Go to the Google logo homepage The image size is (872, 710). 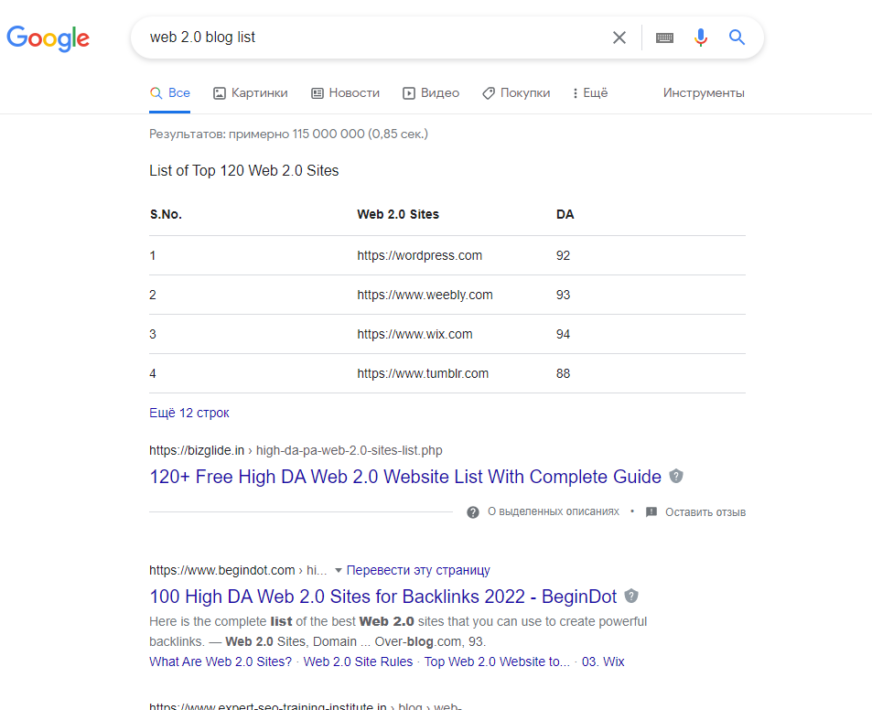tap(48, 38)
